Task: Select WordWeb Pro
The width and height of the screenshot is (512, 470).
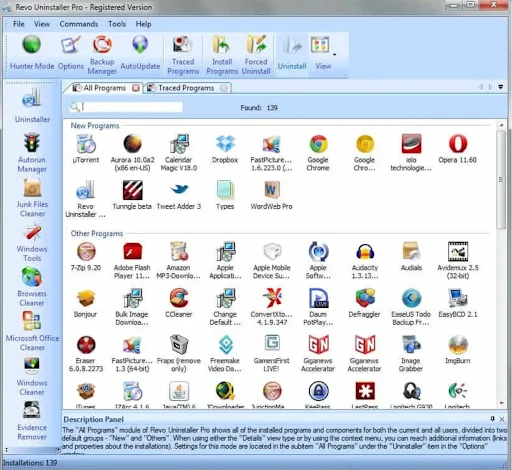Action: [x=271, y=195]
